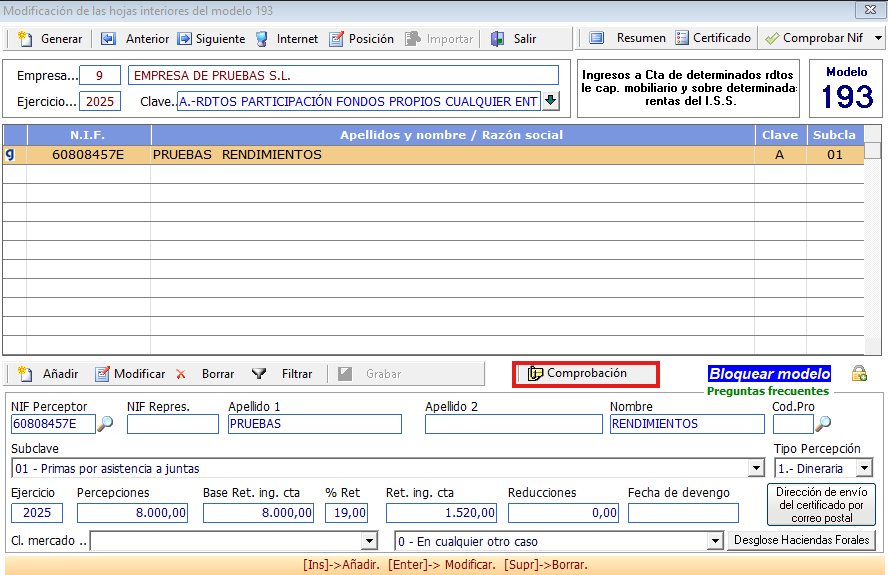The image size is (888, 575).
Task: Click the padlock icon beside Bloquear modelo
Action: [859, 373]
